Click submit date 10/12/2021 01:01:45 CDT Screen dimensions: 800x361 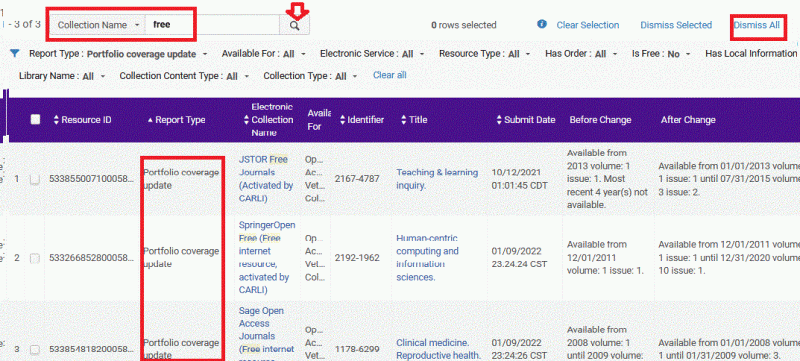click(519, 179)
